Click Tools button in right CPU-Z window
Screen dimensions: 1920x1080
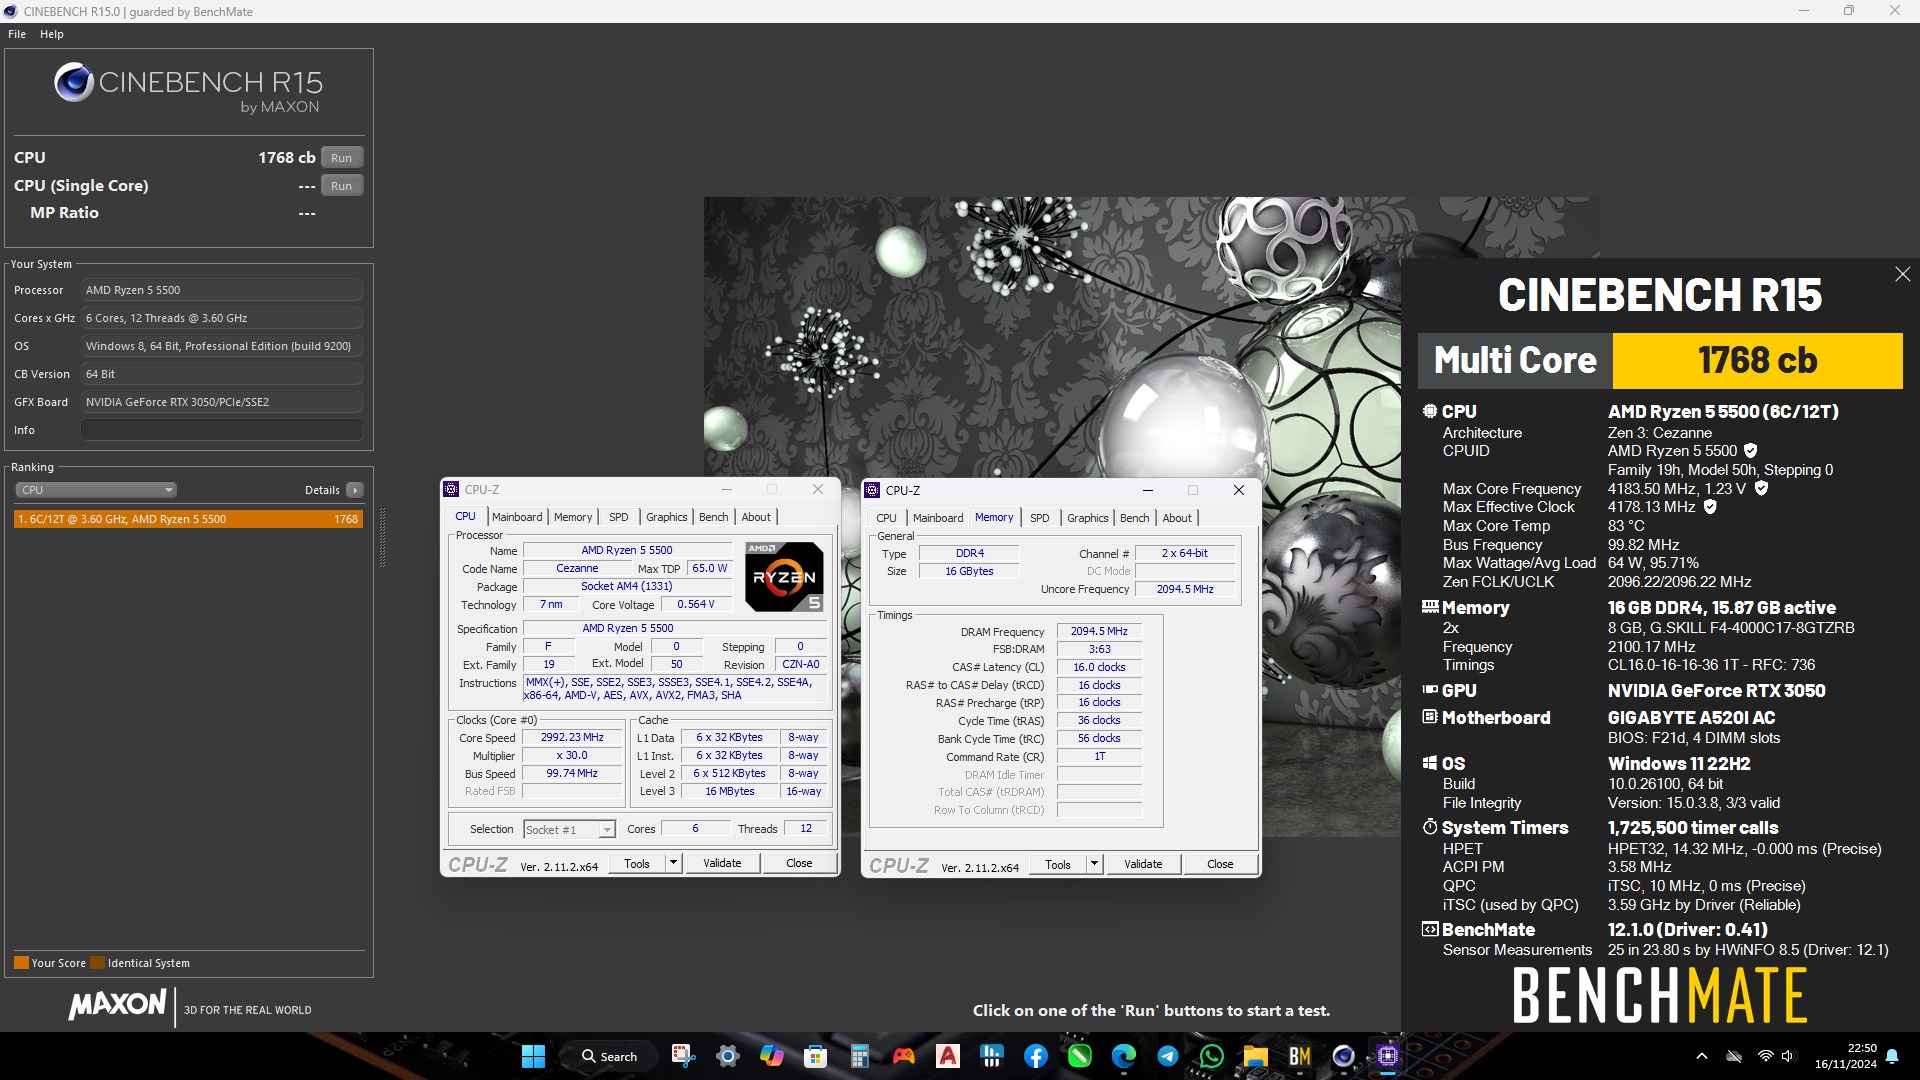[x=1058, y=865]
